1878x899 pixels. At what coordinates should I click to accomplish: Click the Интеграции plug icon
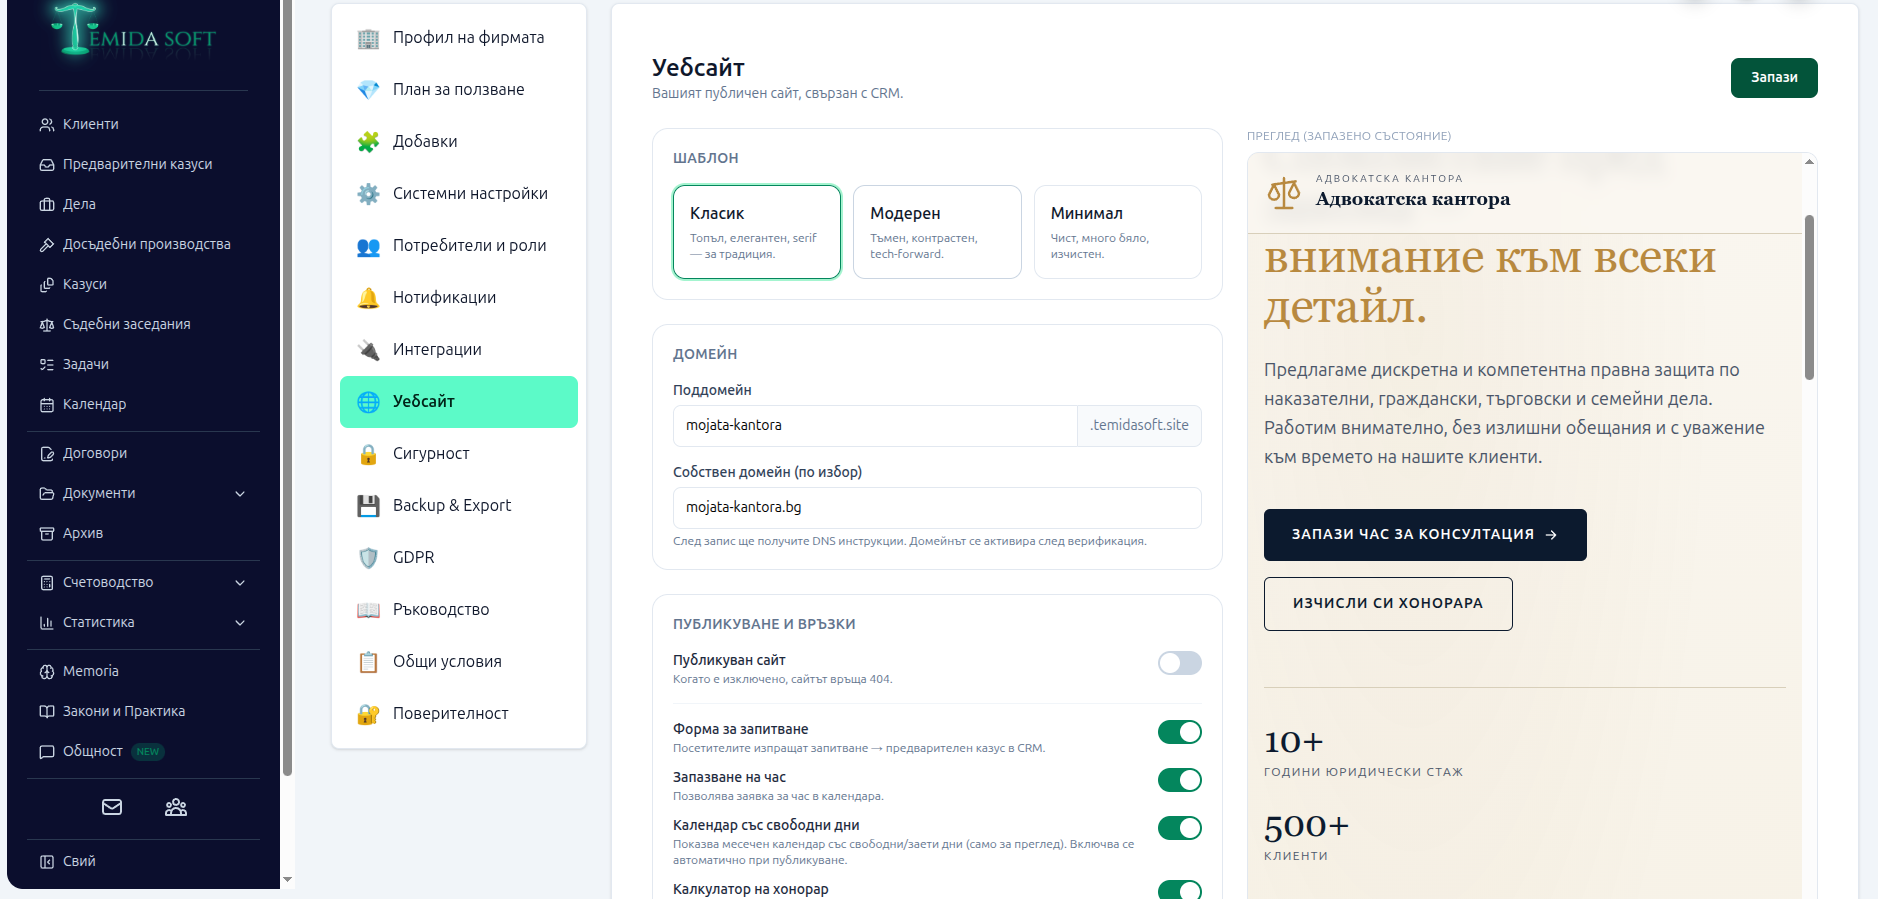pos(368,350)
